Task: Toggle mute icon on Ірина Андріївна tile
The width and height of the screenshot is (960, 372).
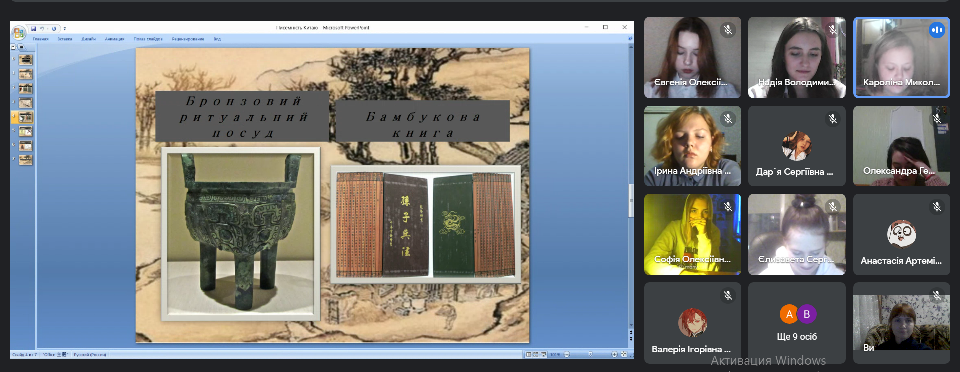Action: (x=727, y=119)
